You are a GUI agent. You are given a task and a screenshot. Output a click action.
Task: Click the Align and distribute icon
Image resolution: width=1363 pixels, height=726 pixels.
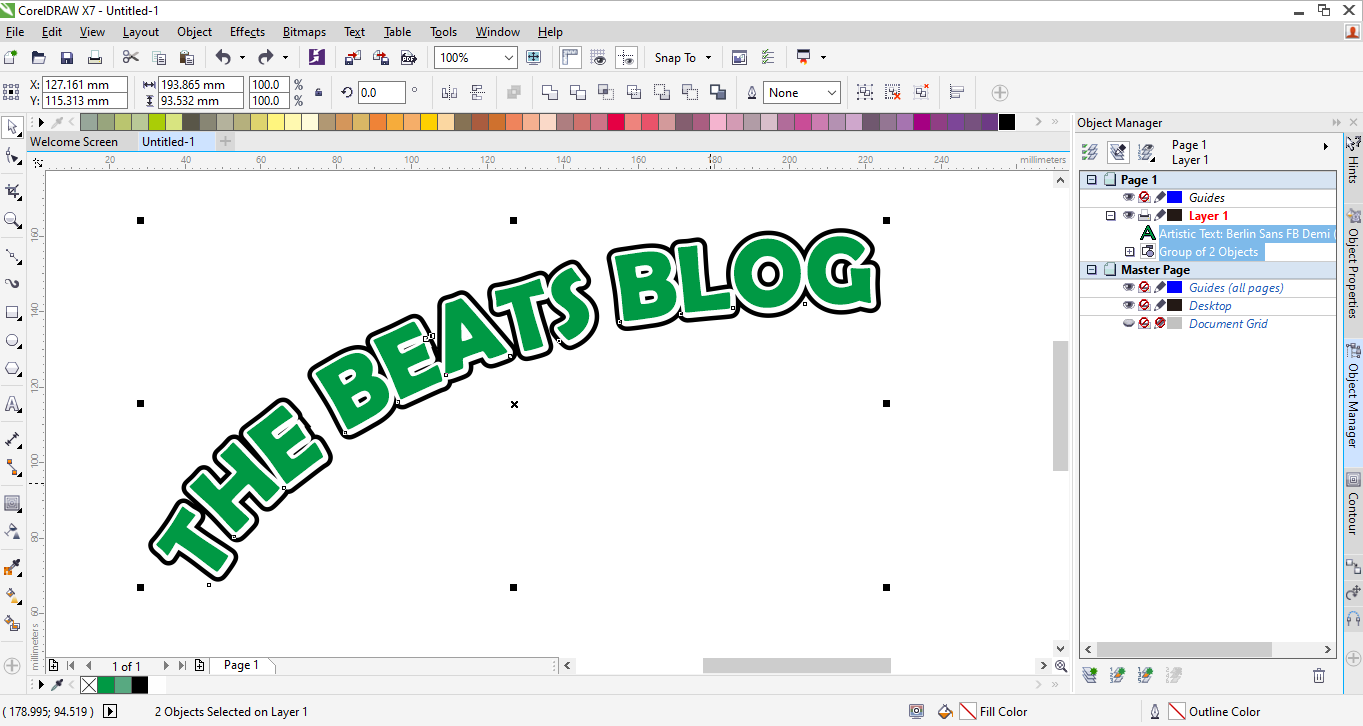(x=956, y=93)
